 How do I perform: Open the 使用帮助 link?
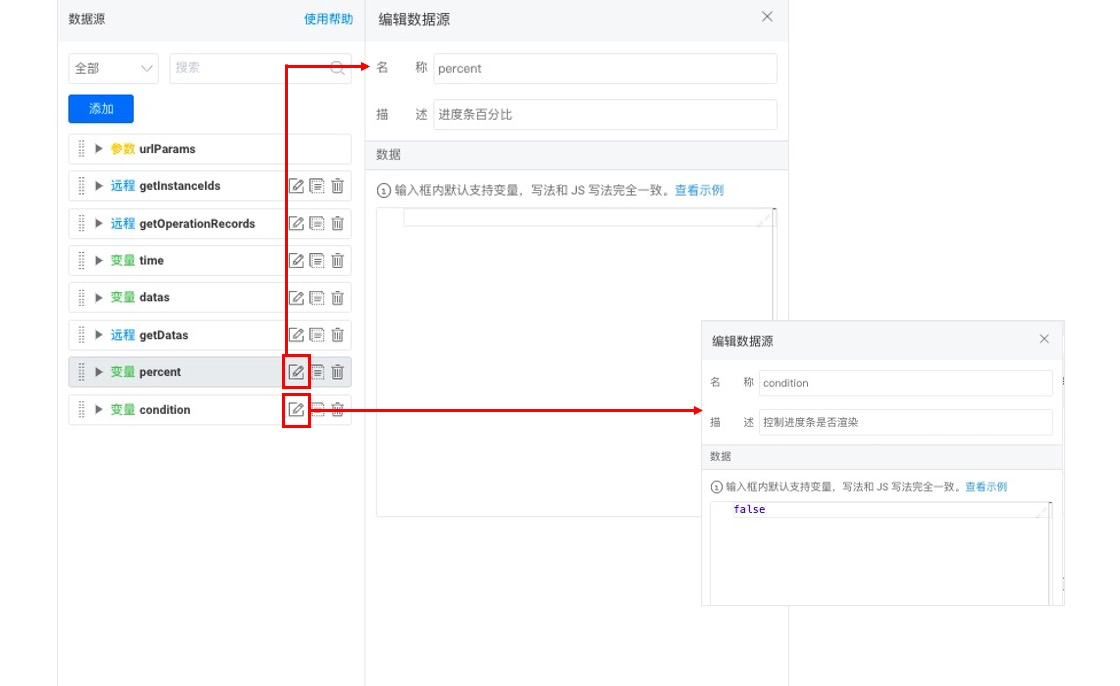pos(329,19)
